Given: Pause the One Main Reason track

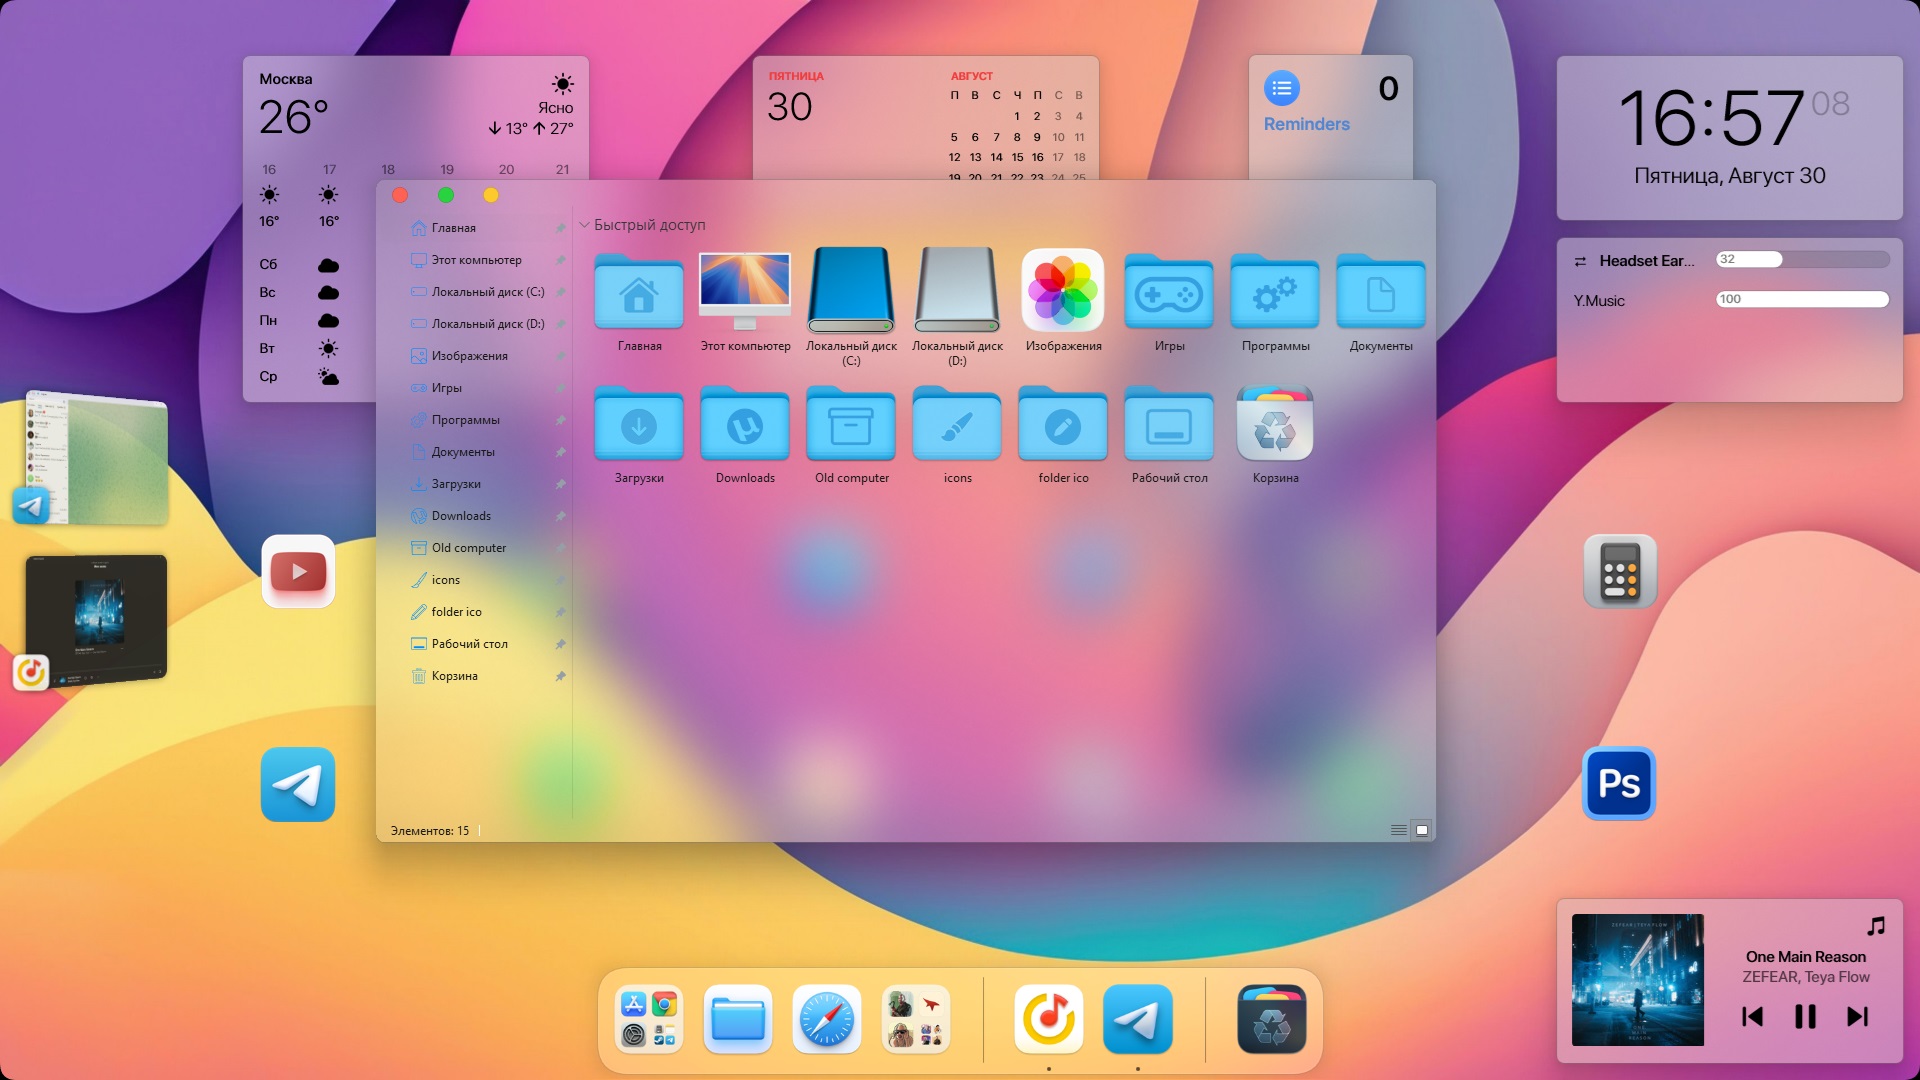Looking at the screenshot, I should click(x=1805, y=1017).
